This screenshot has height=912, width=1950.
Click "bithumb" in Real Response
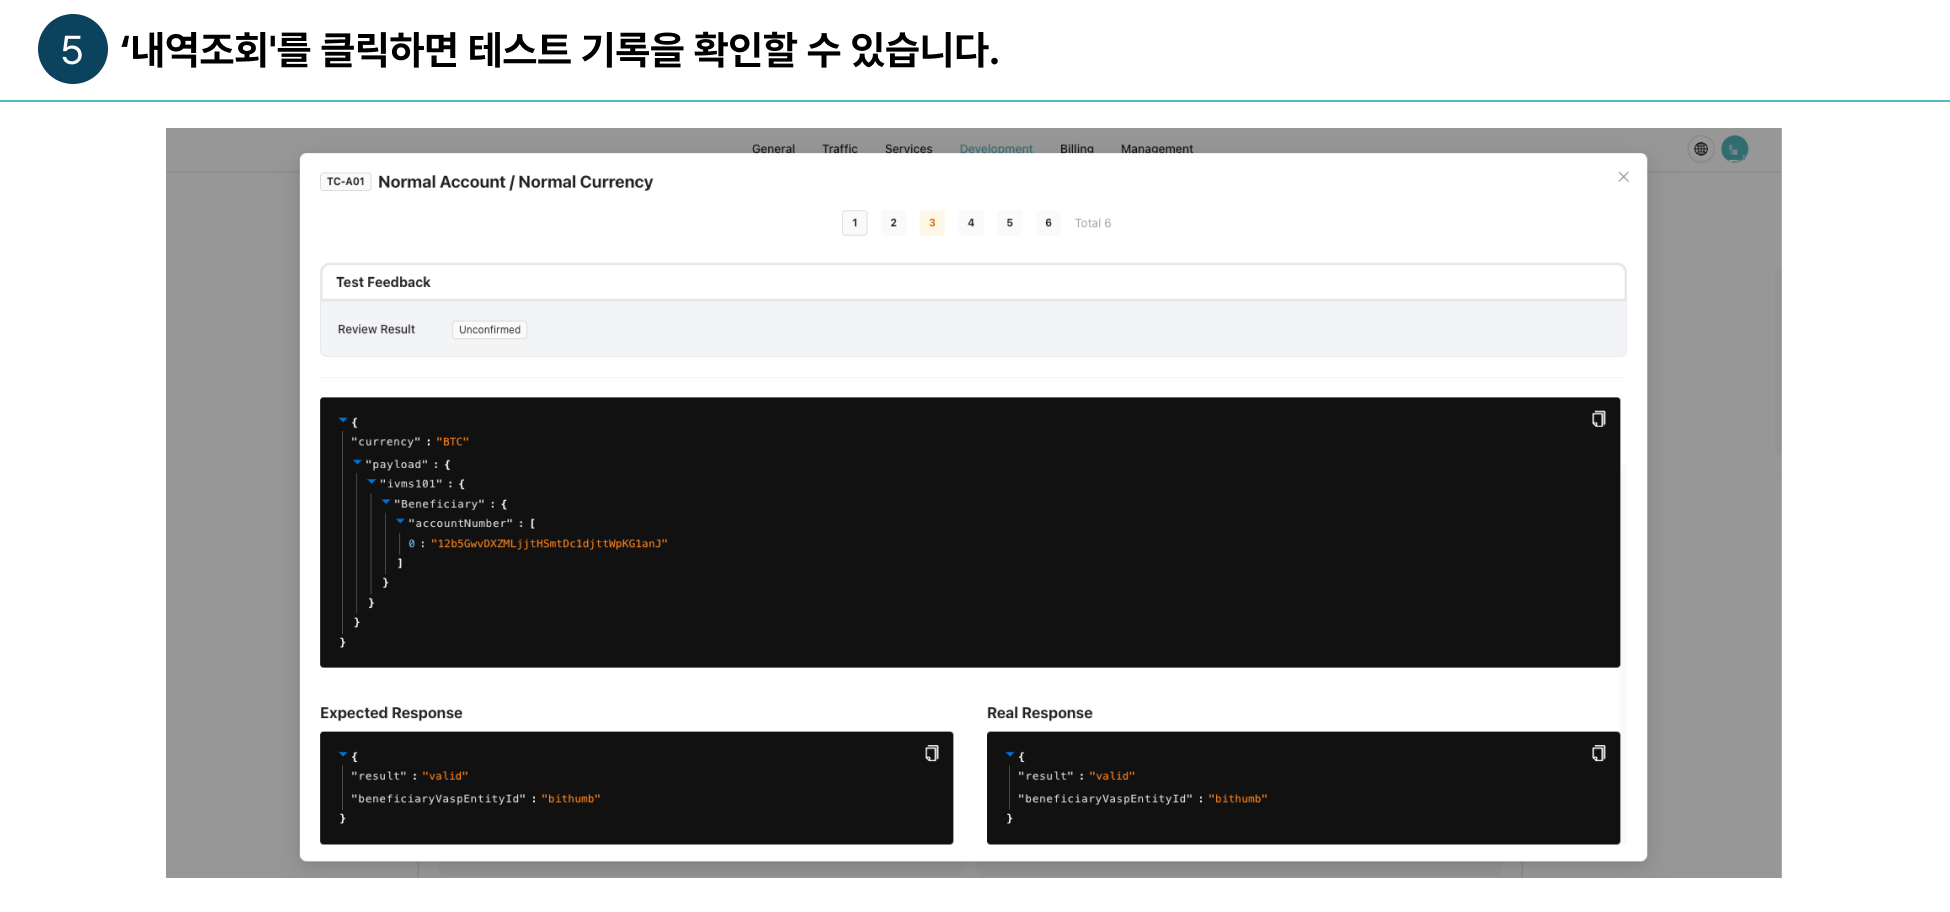click(1238, 799)
